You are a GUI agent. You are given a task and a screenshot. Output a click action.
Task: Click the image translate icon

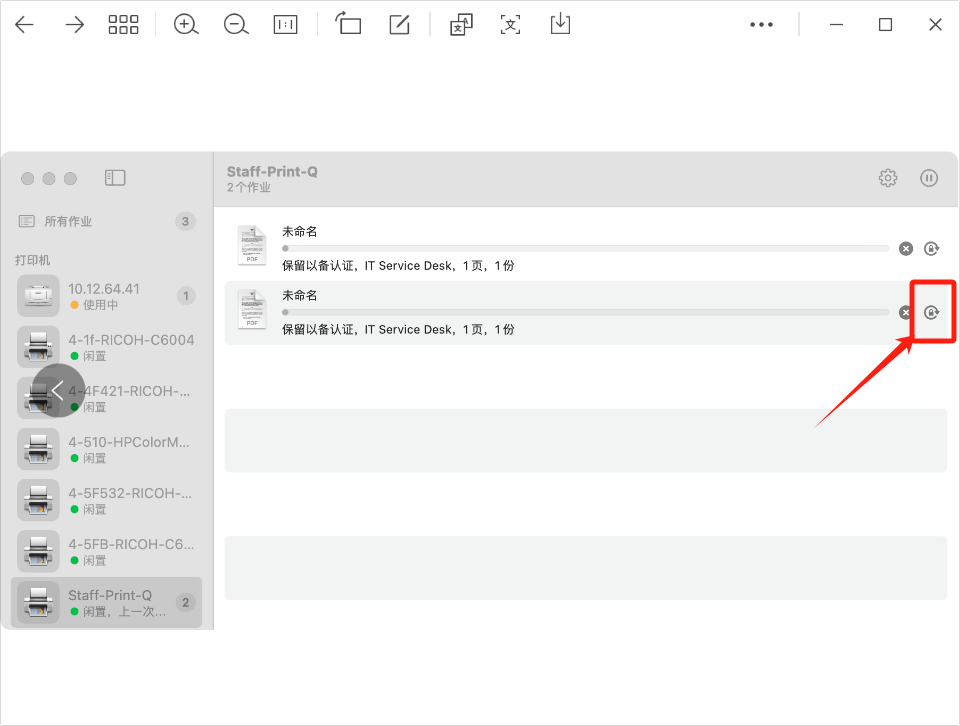point(461,25)
